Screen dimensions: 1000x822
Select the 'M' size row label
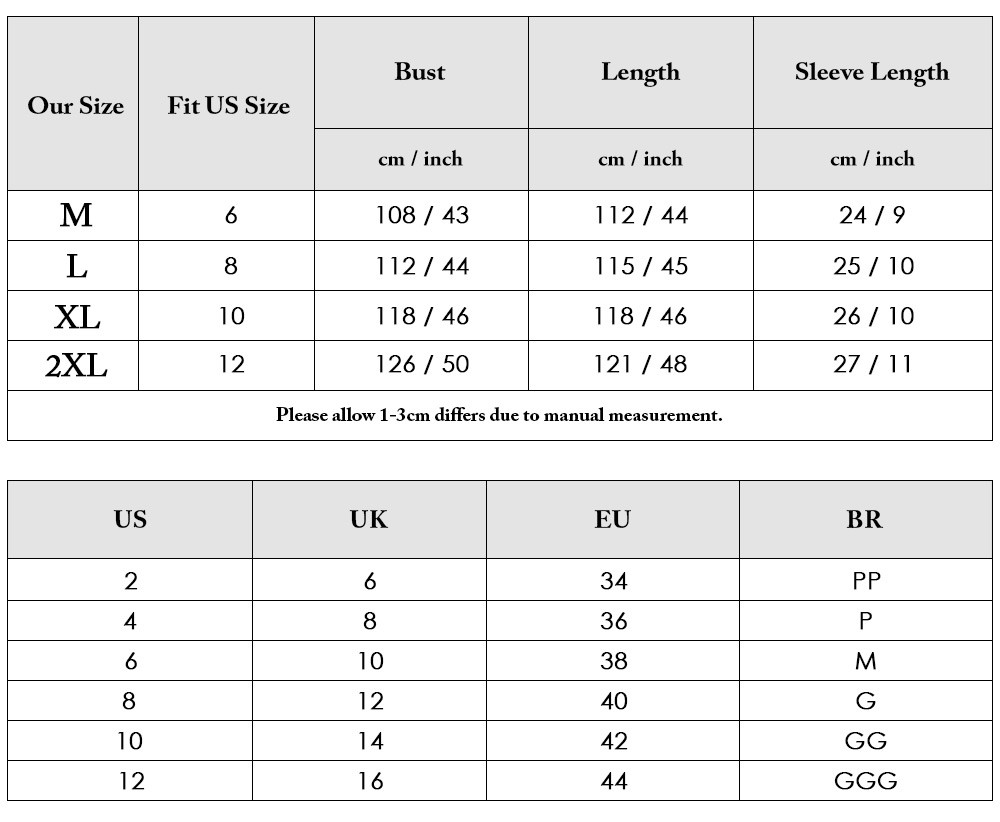pos(76,215)
